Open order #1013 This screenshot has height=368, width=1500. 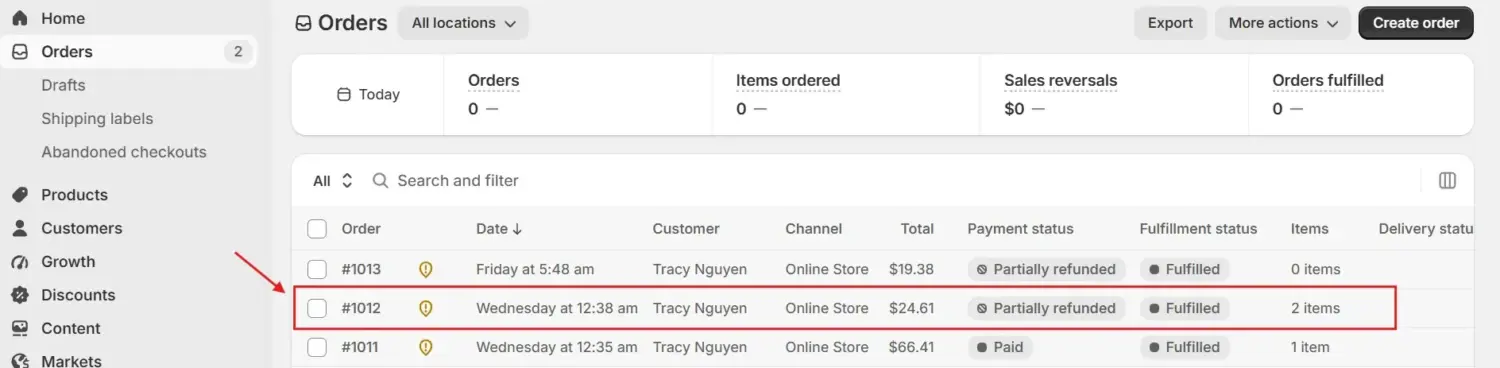pos(361,269)
